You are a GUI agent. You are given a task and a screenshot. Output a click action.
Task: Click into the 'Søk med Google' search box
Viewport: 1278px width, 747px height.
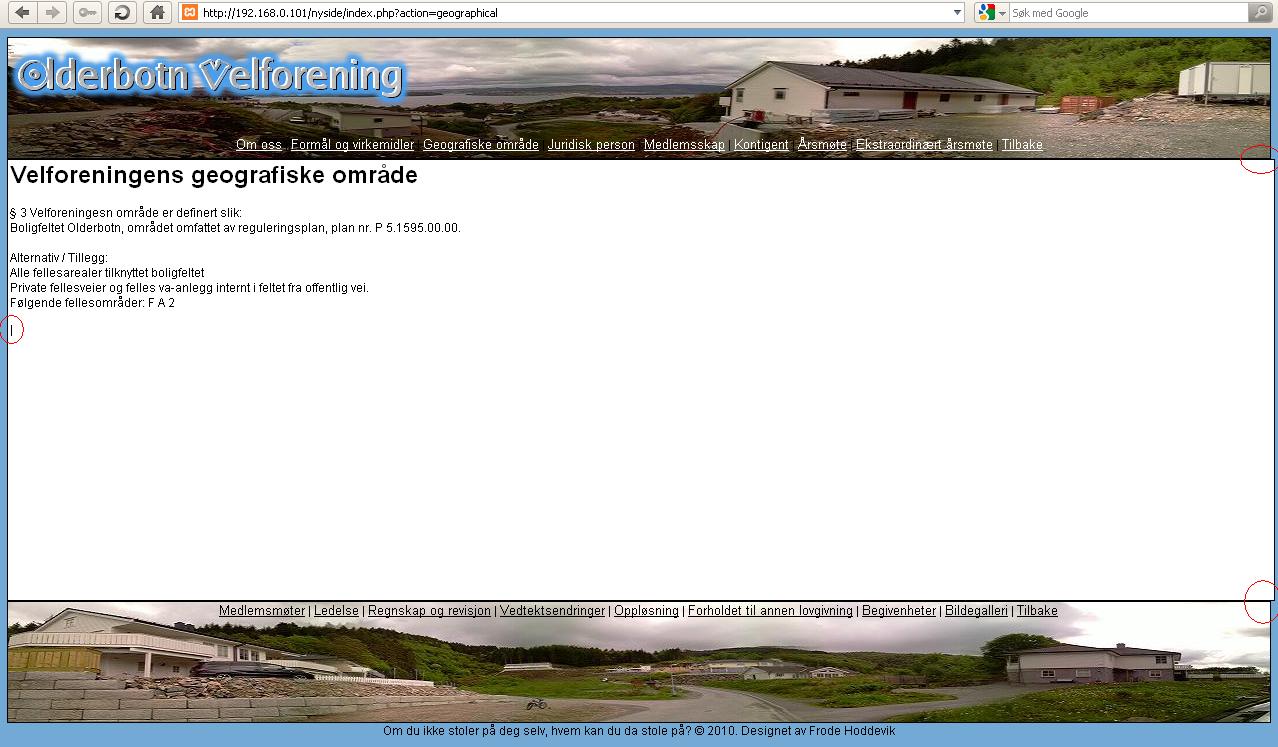pos(1128,13)
